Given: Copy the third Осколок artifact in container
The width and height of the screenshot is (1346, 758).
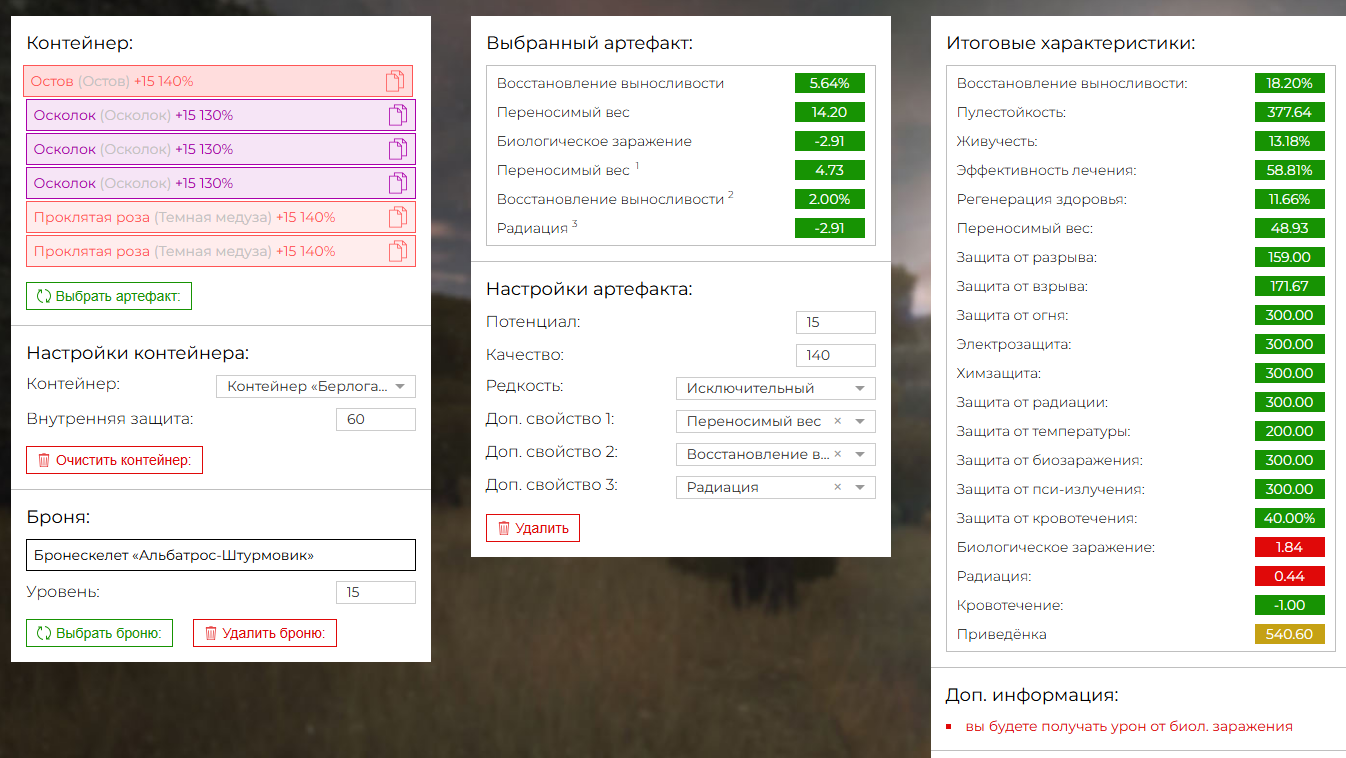Looking at the screenshot, I should (x=398, y=183).
